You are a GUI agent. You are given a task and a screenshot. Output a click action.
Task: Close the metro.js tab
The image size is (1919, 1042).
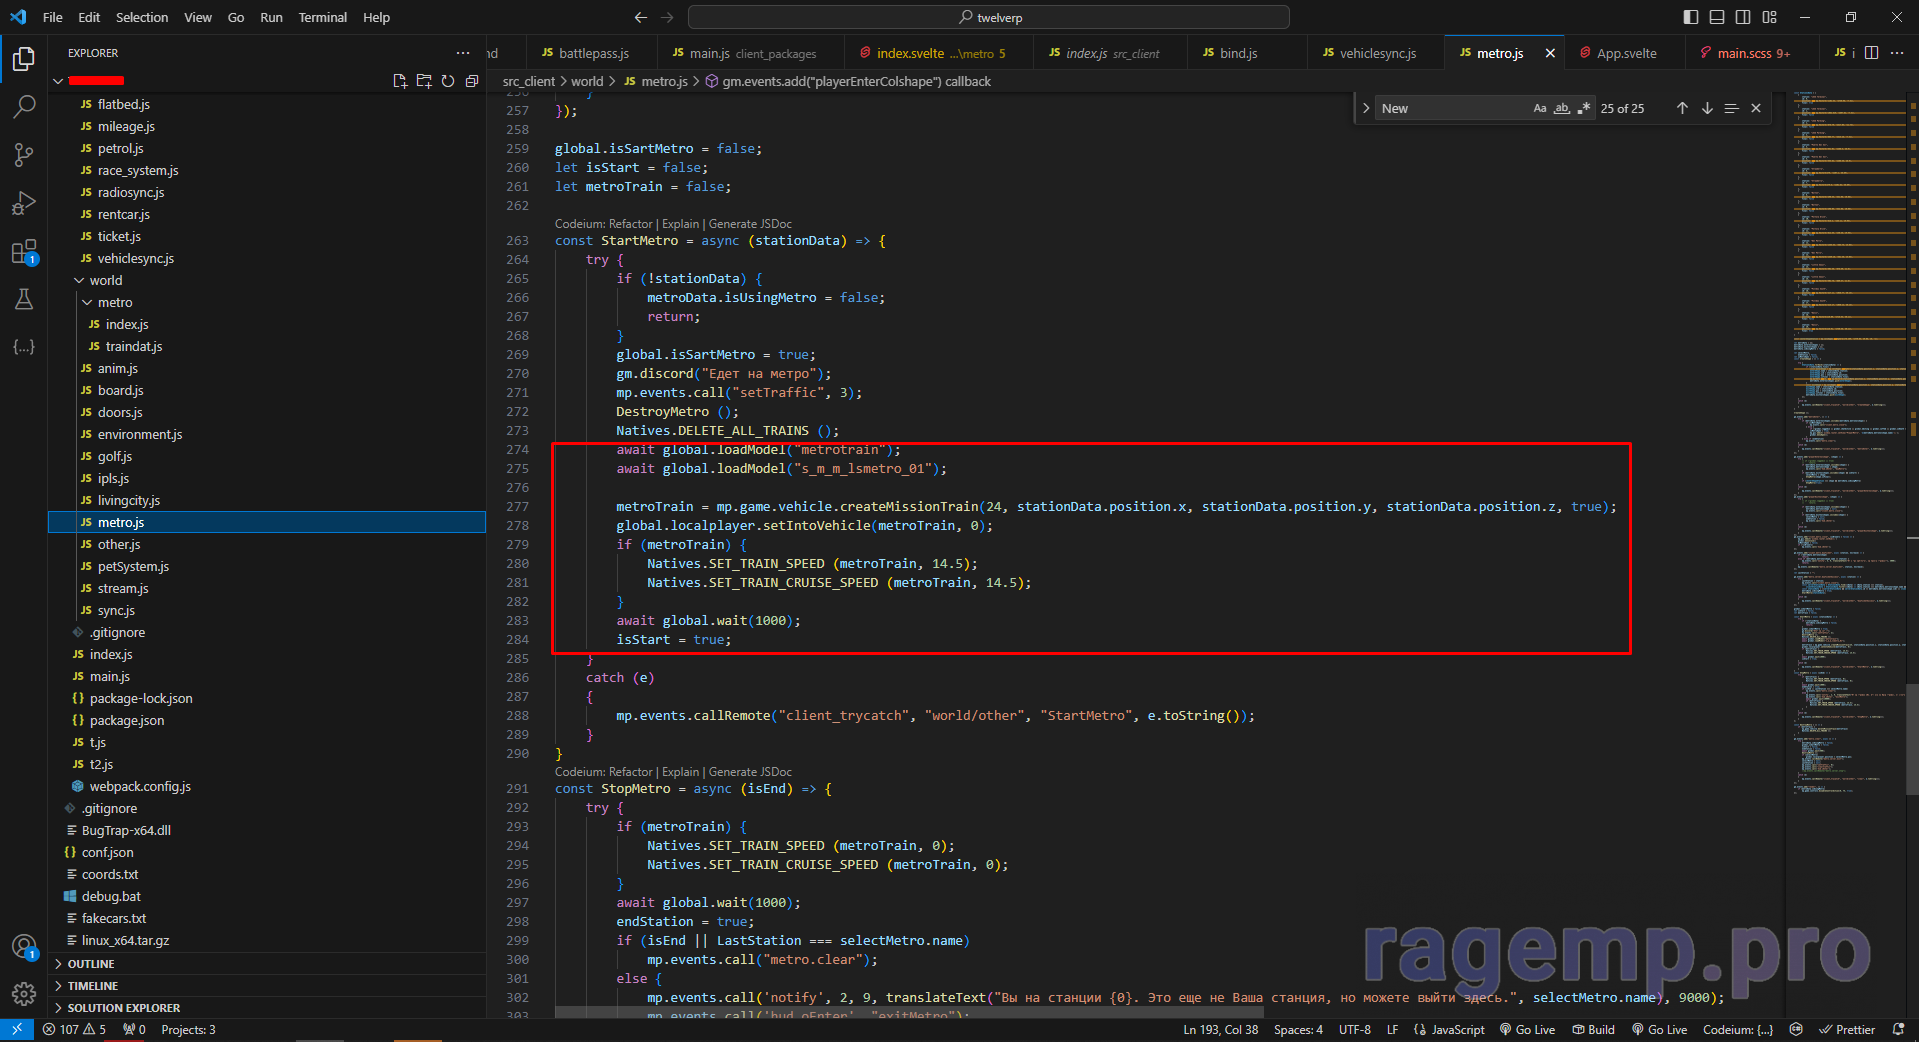tap(1550, 53)
